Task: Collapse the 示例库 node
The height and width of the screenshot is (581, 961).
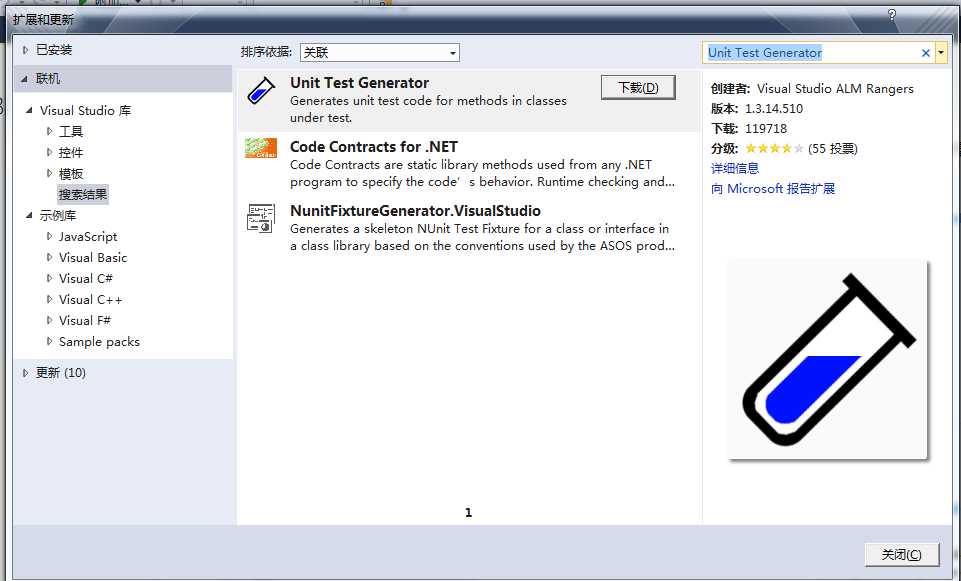Action: [x=29, y=215]
